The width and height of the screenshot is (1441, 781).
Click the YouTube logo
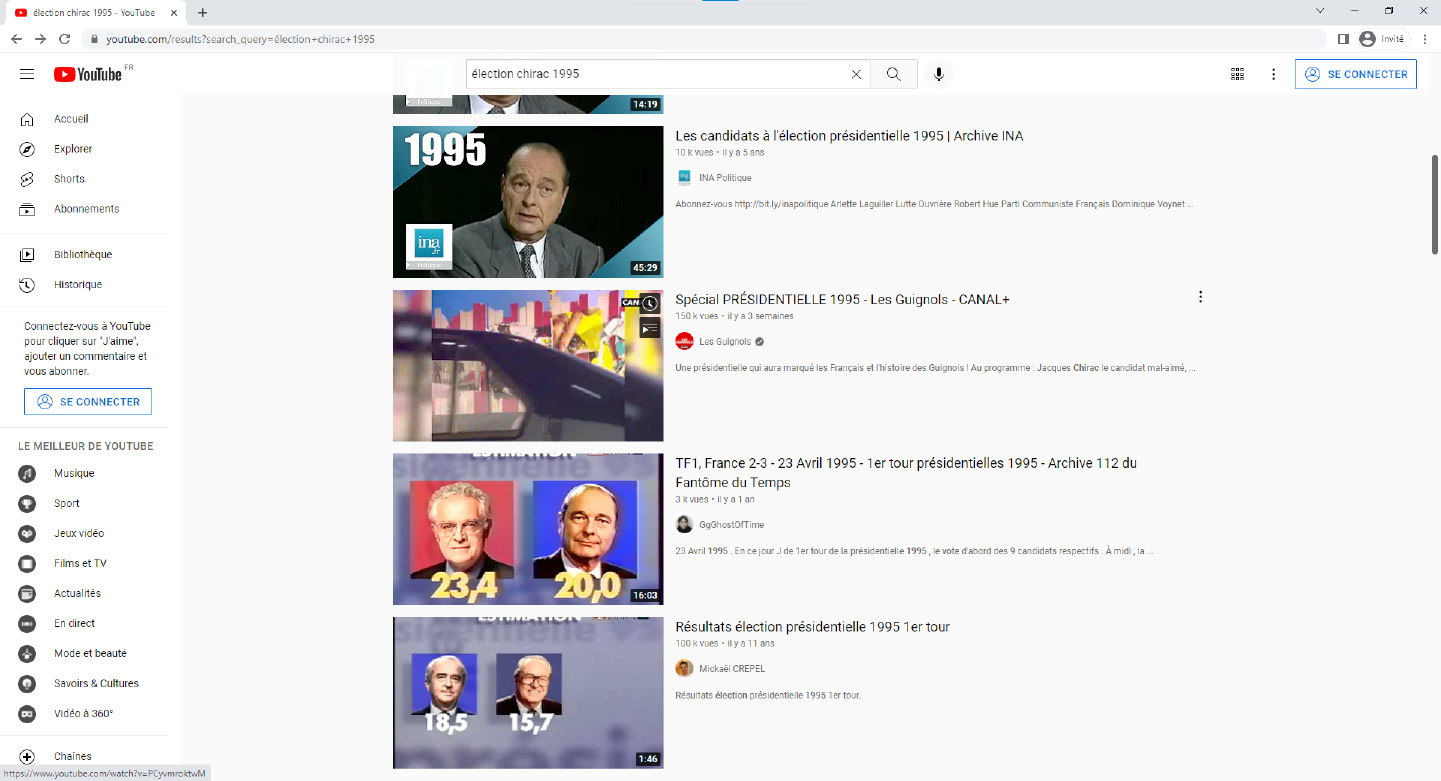pos(88,74)
